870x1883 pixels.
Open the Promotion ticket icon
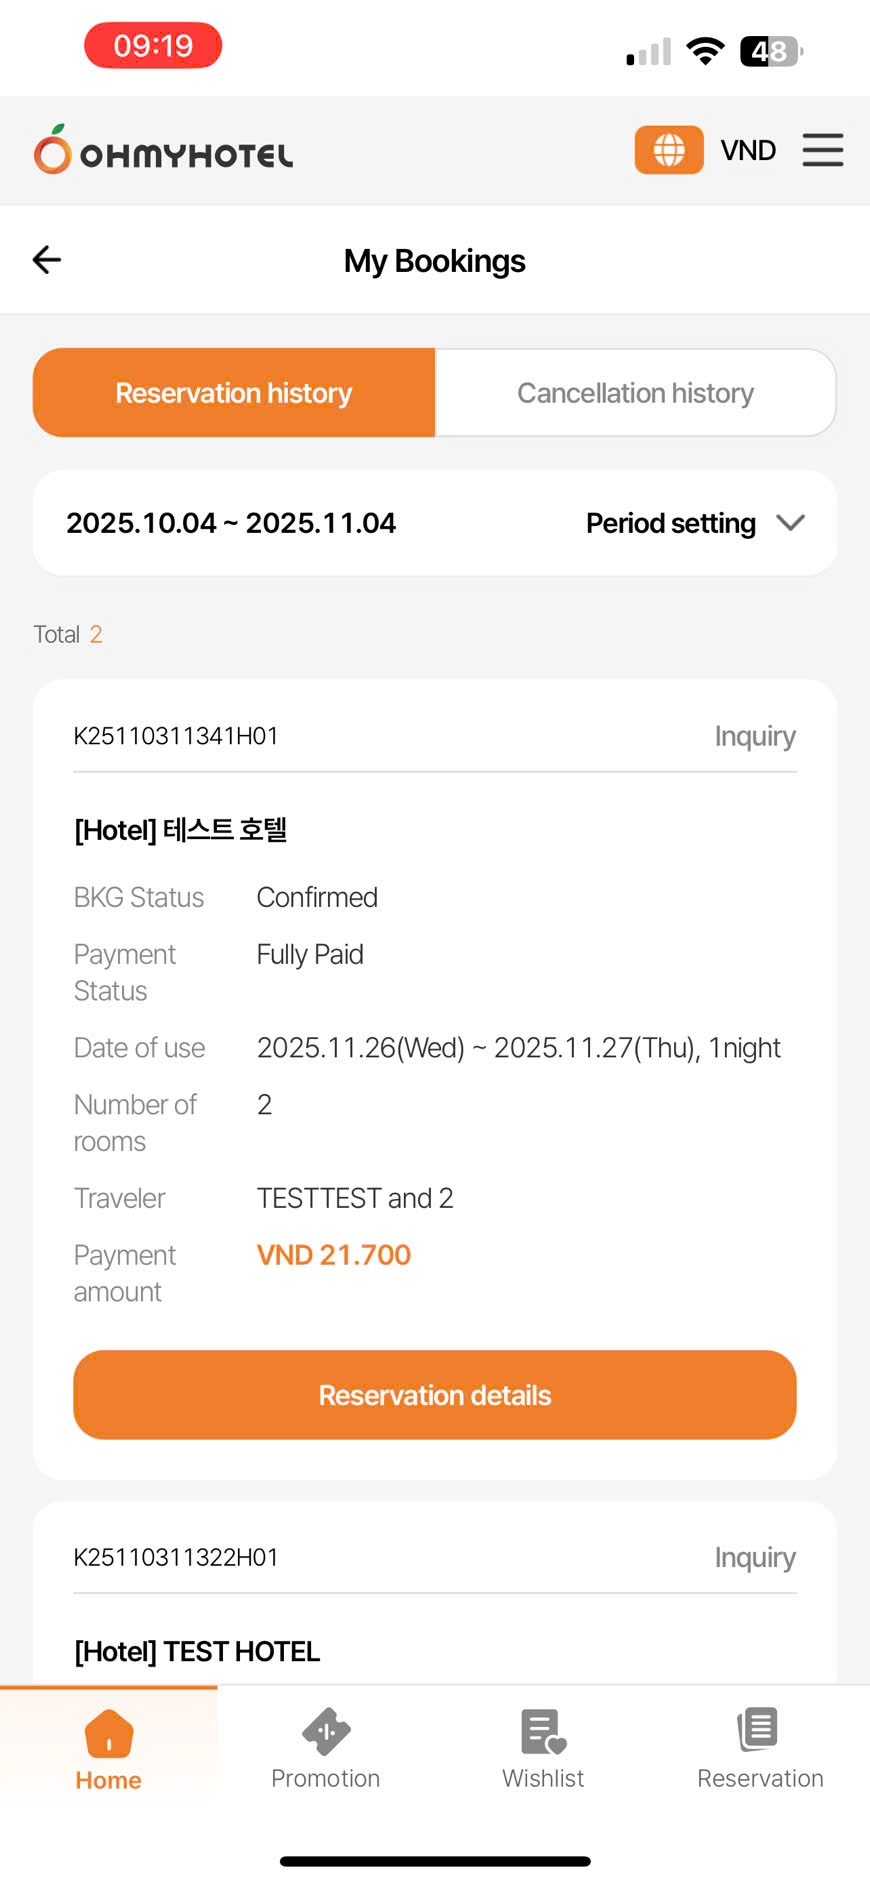(326, 1732)
